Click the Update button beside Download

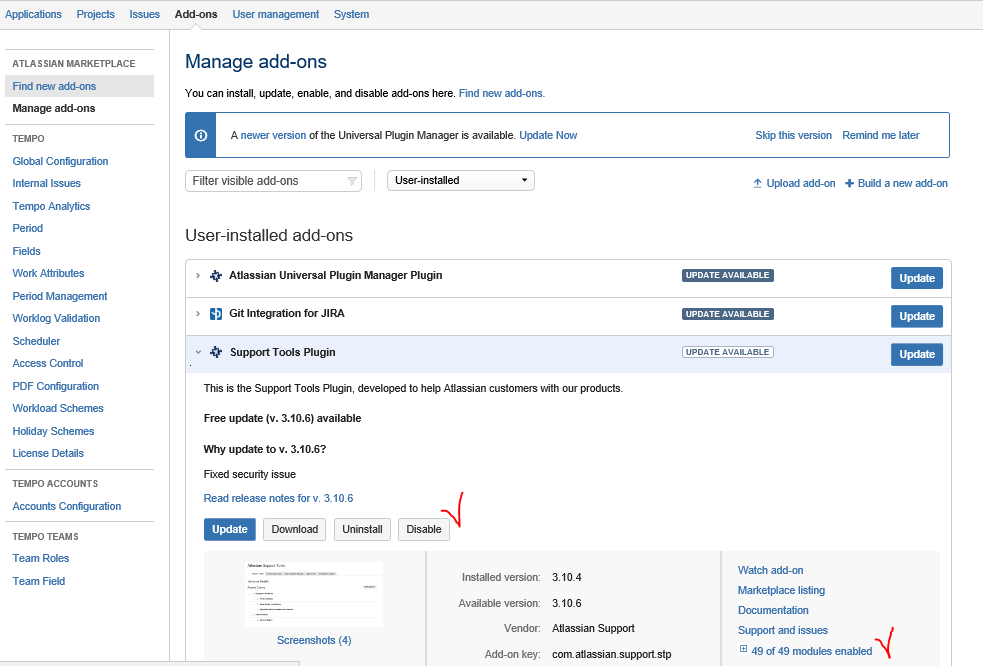coord(229,529)
